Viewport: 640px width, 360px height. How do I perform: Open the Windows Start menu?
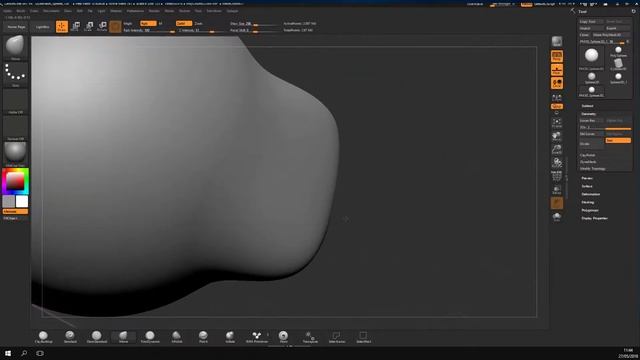(8, 353)
